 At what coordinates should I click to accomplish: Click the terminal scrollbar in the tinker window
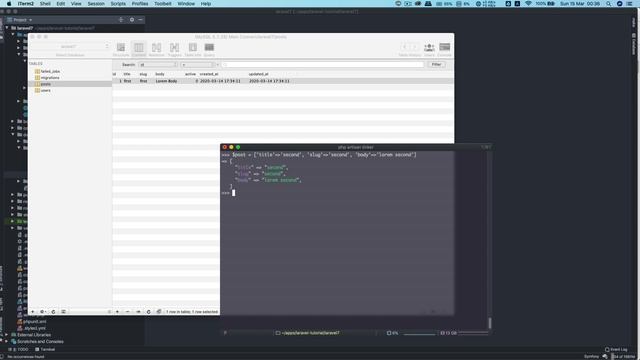tap(490, 323)
